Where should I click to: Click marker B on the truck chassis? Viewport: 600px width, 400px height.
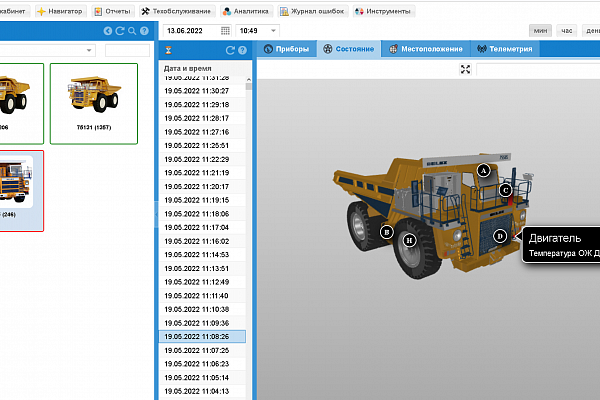387,232
